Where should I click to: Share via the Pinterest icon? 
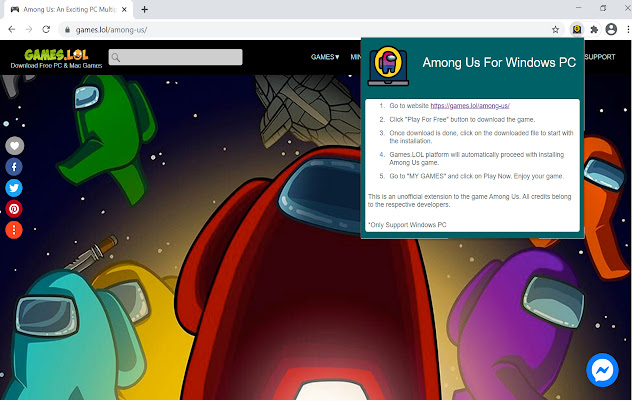[x=14, y=209]
